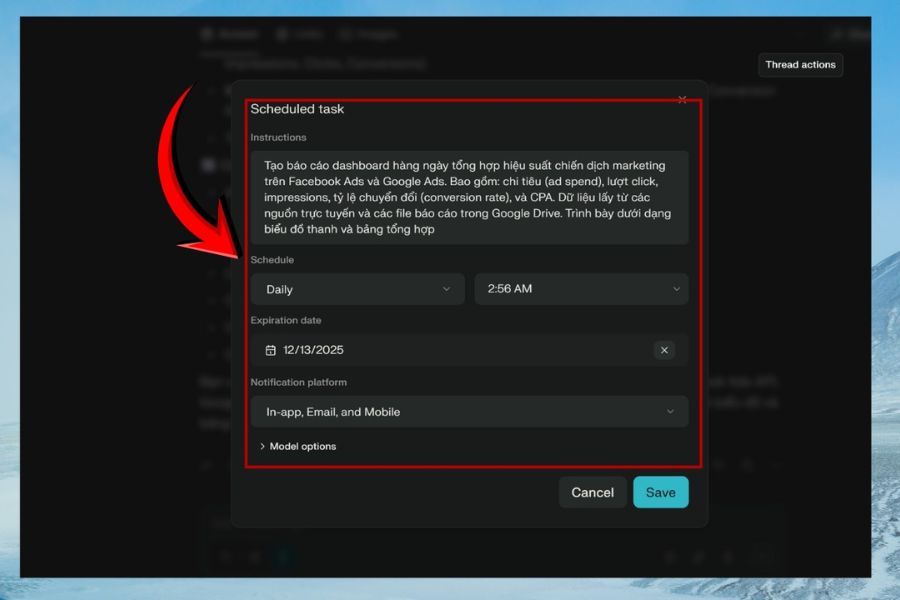Screen dimensions: 900x600
Task: Expand the Model options section
Action: (302, 446)
